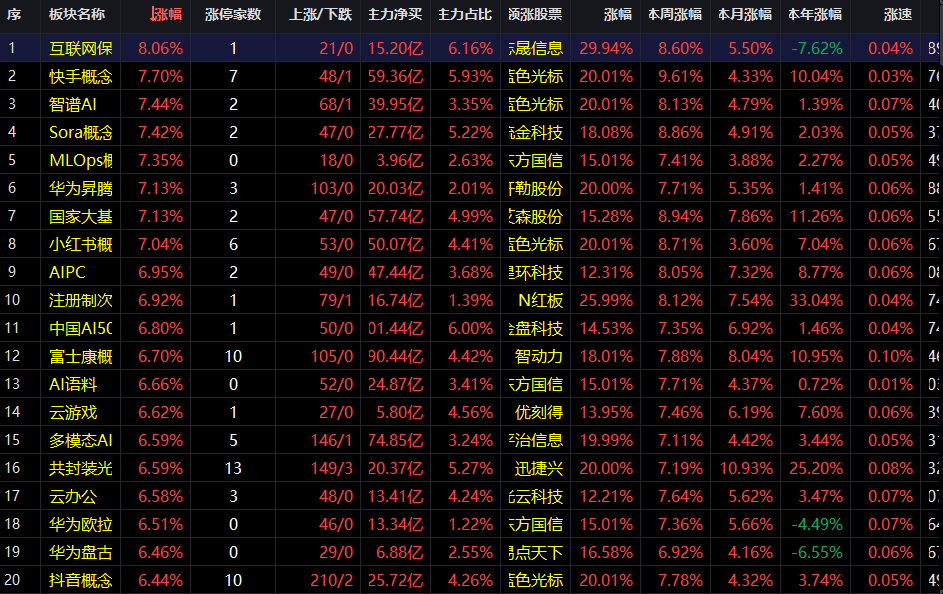Select the 互联网保 sector row name
Viewport: 943px width, 594px height.
coord(81,48)
